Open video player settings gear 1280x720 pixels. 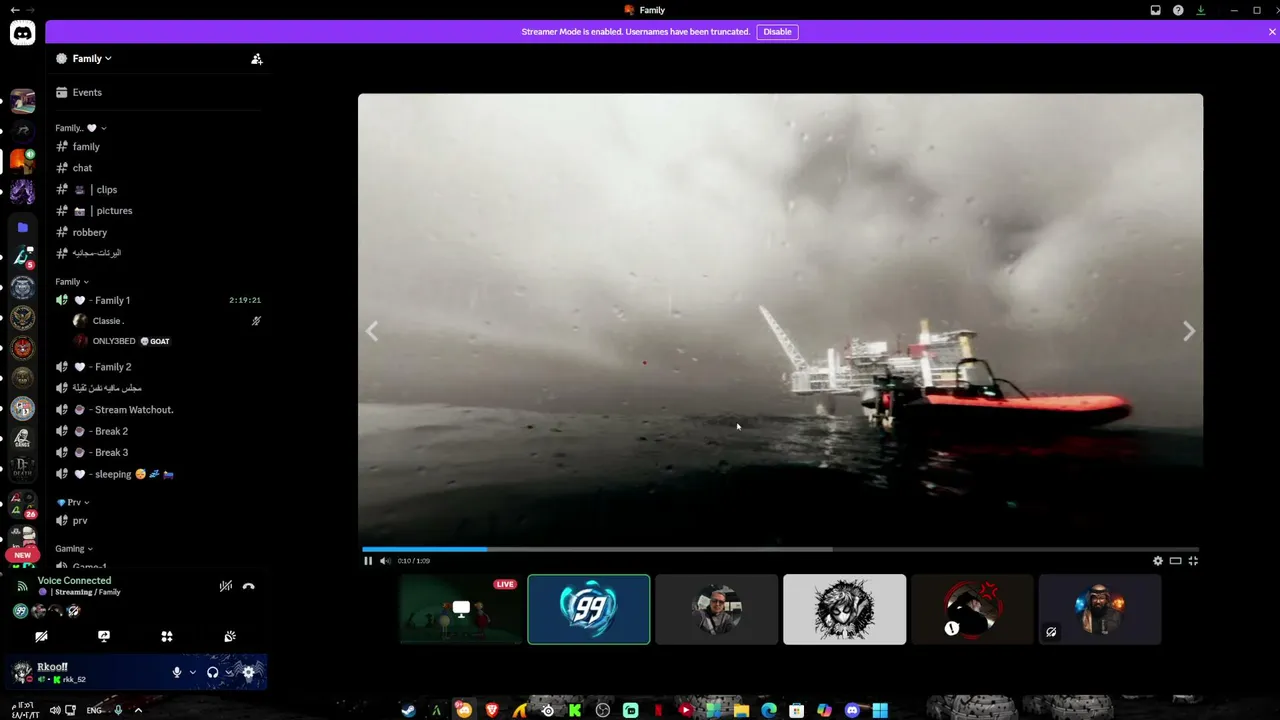[1158, 561]
